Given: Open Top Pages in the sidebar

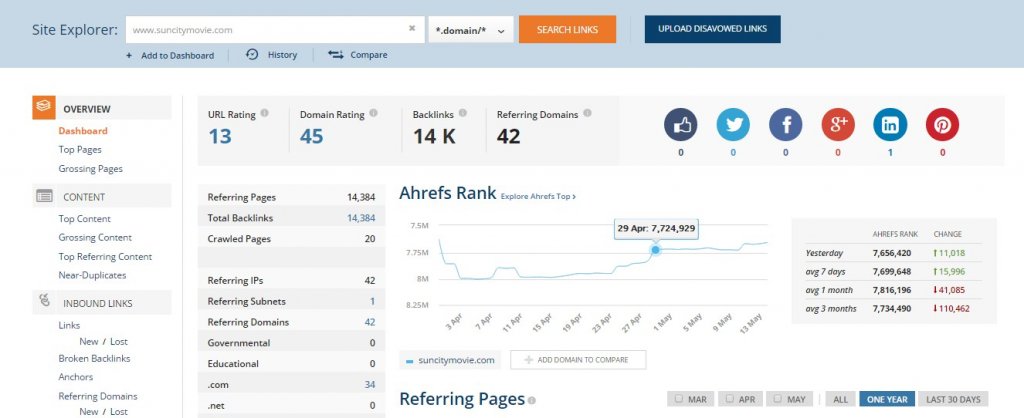Looking at the screenshot, I should click(x=80, y=150).
